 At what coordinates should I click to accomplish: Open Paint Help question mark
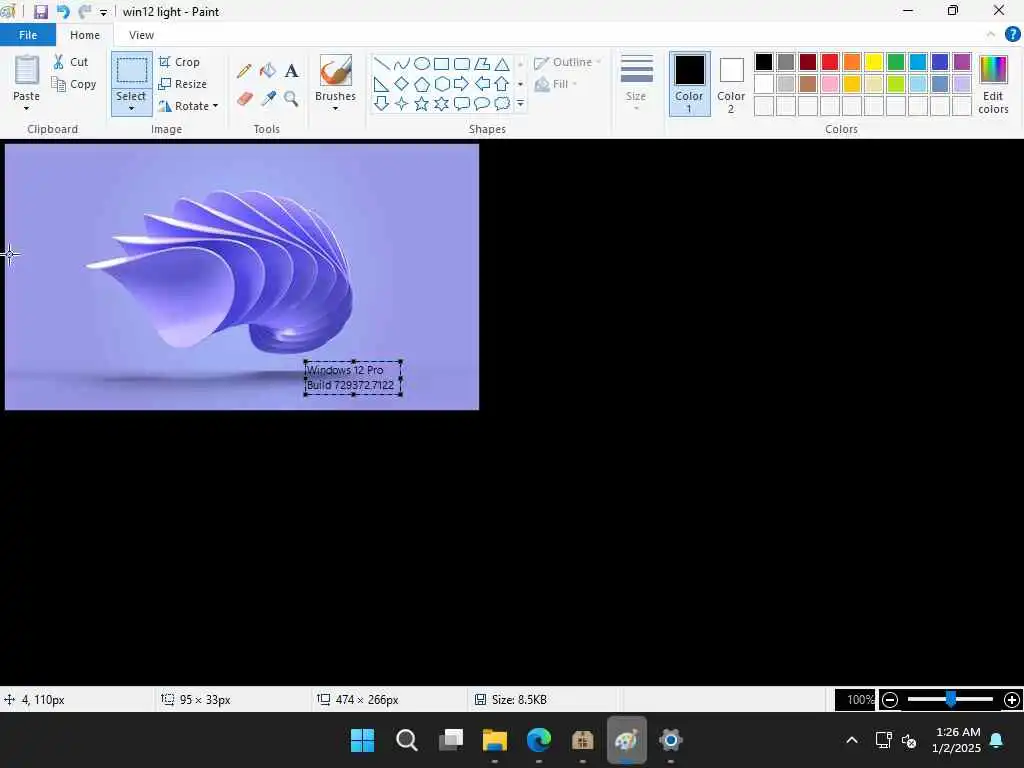coord(1012,35)
